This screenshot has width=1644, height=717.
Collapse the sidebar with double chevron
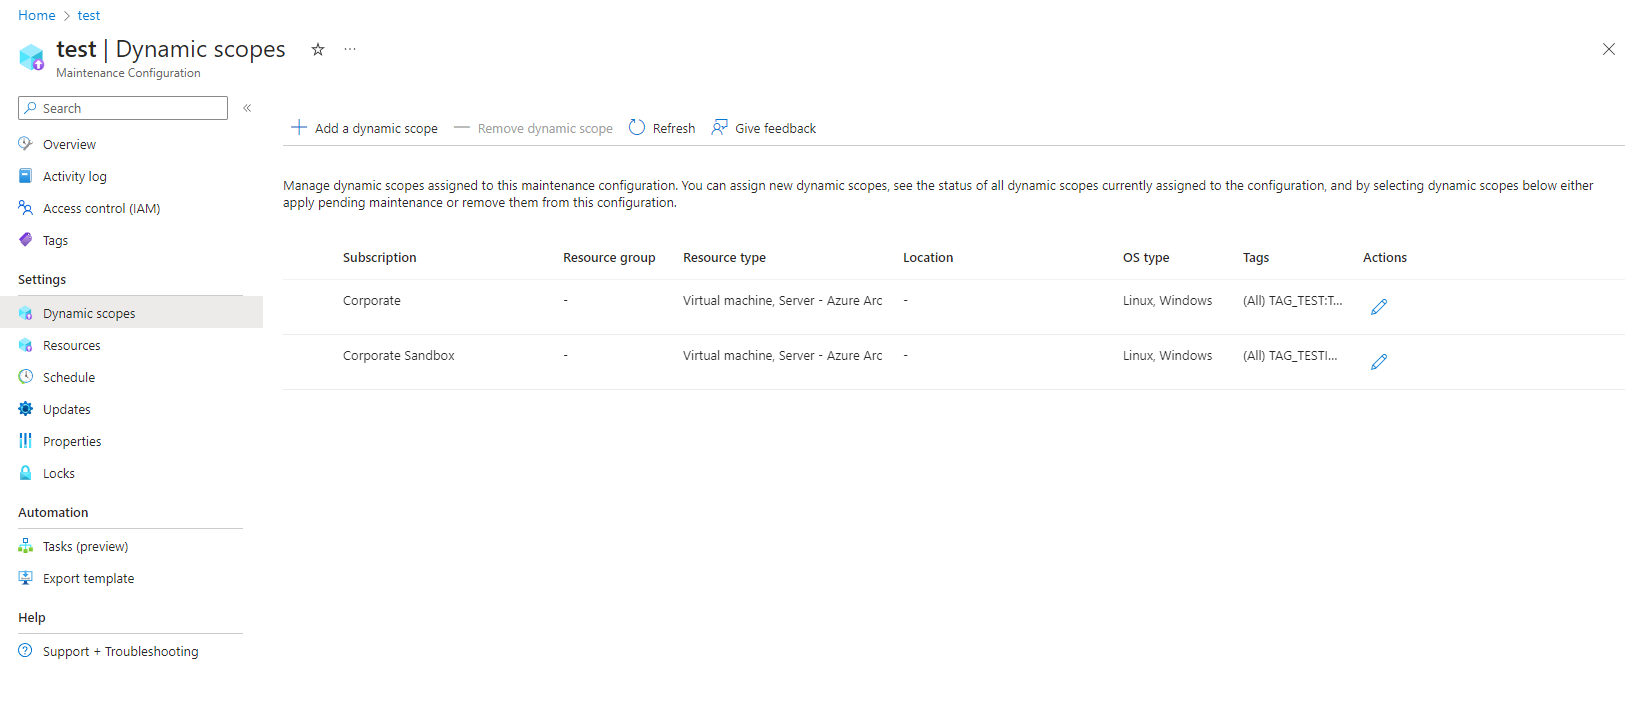(x=247, y=108)
